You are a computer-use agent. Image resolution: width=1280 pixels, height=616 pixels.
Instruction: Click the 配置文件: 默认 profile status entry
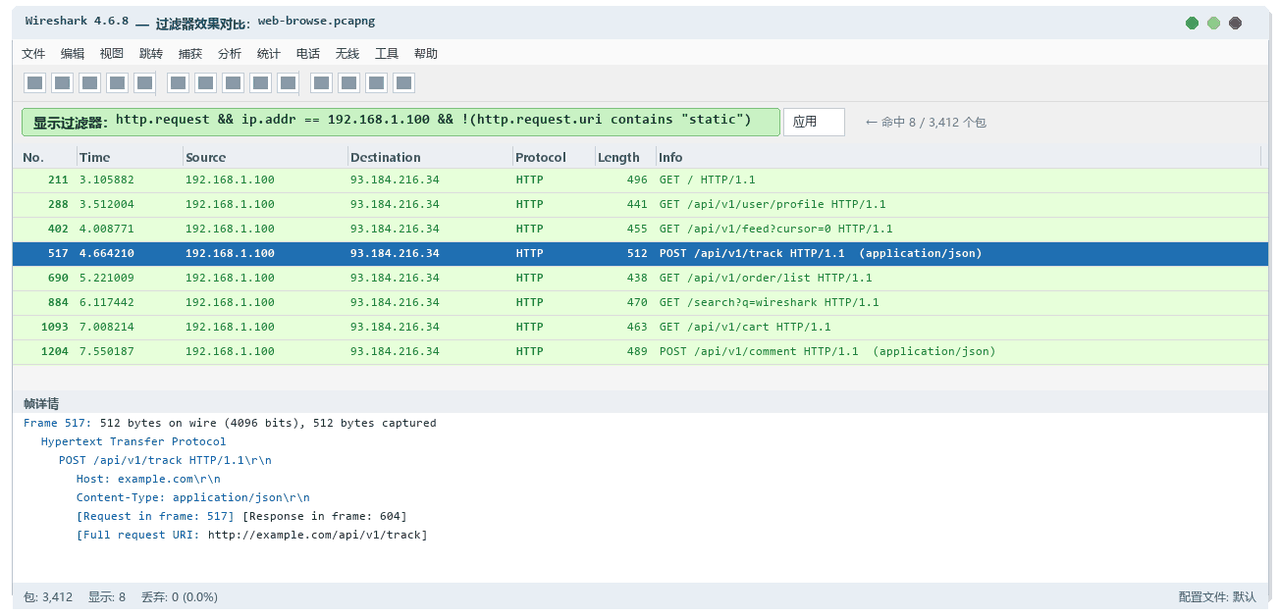click(x=1217, y=597)
